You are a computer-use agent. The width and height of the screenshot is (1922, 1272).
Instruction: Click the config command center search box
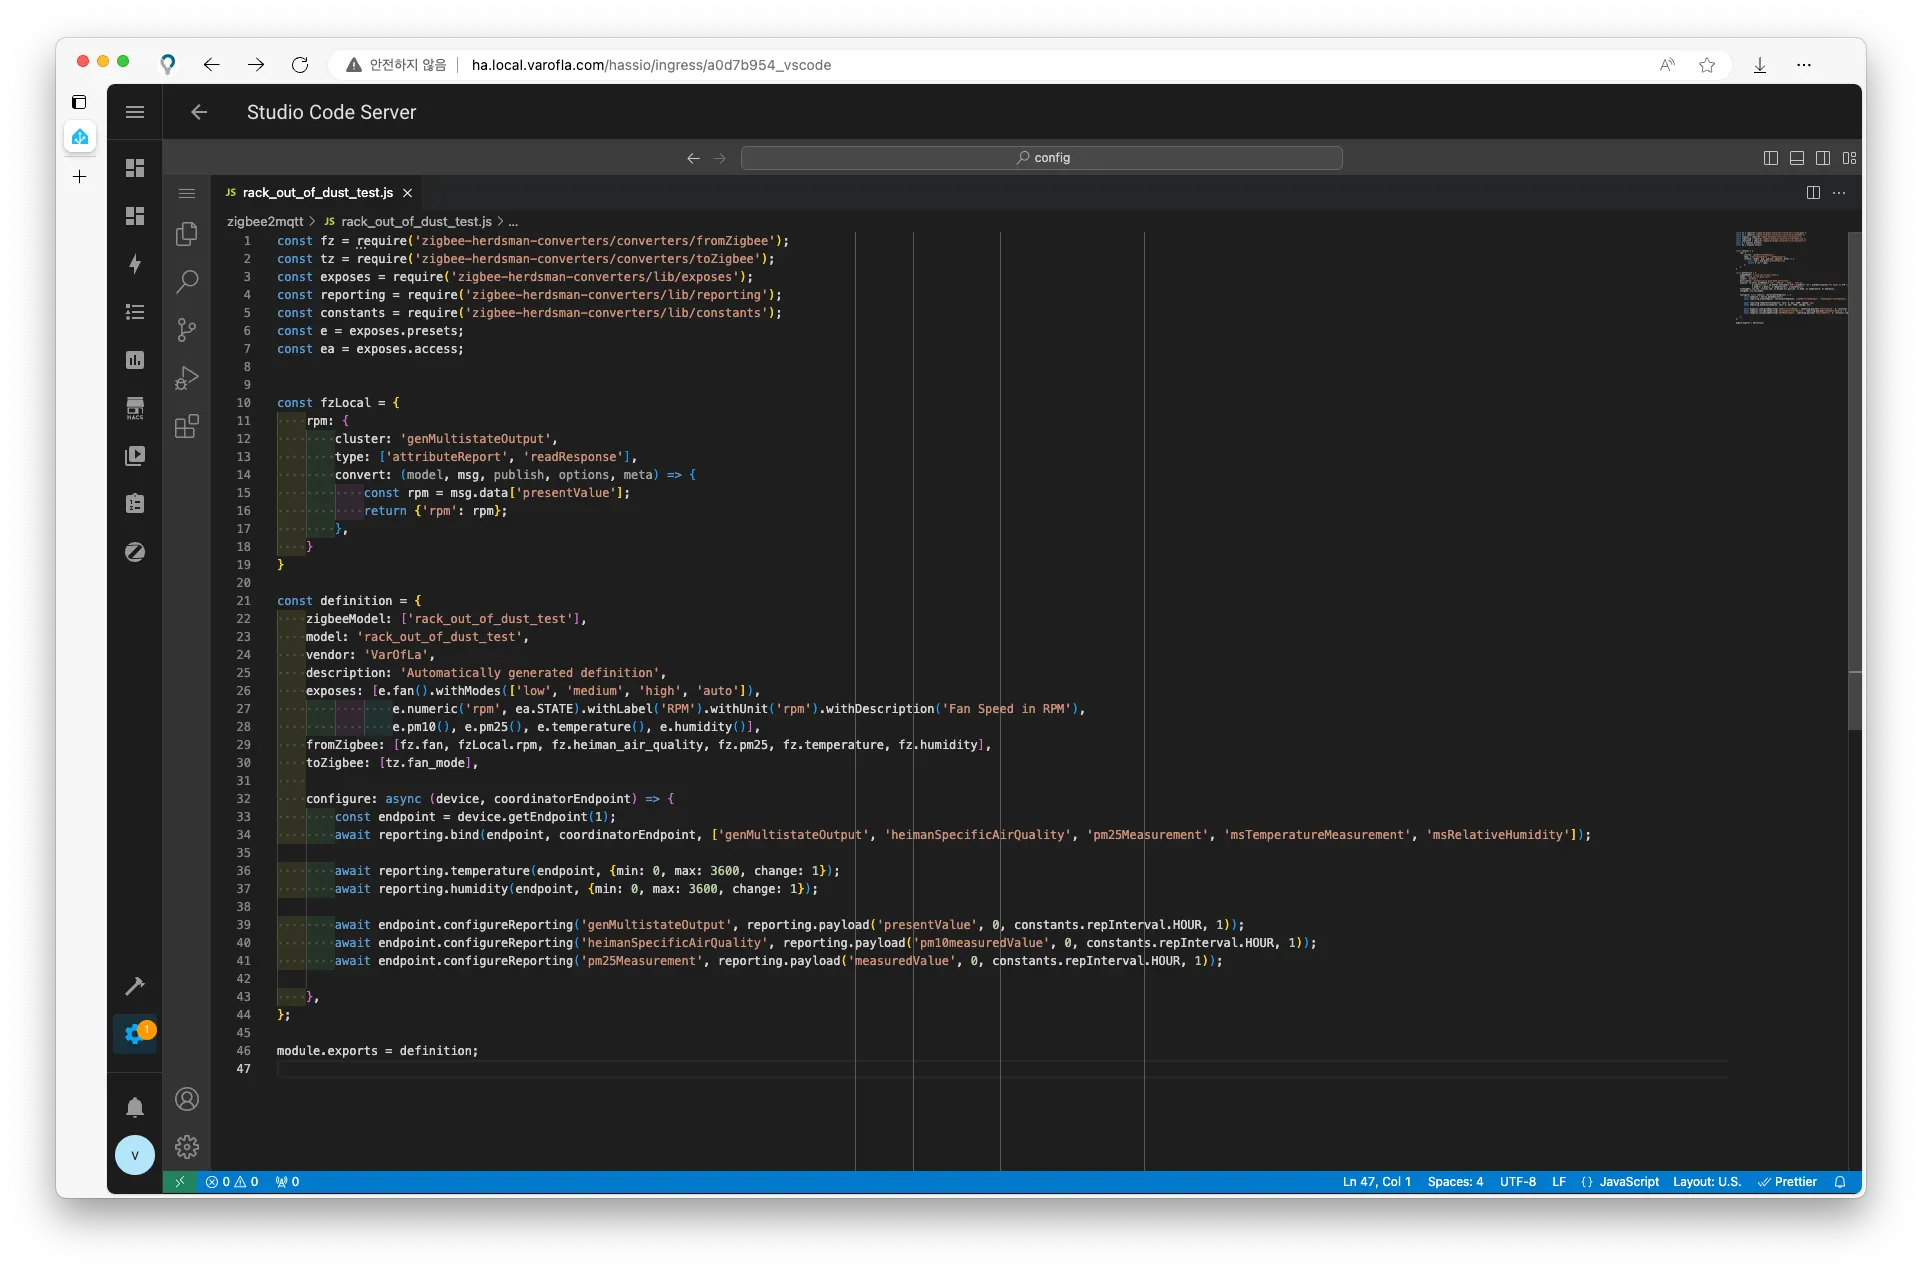coord(1041,158)
